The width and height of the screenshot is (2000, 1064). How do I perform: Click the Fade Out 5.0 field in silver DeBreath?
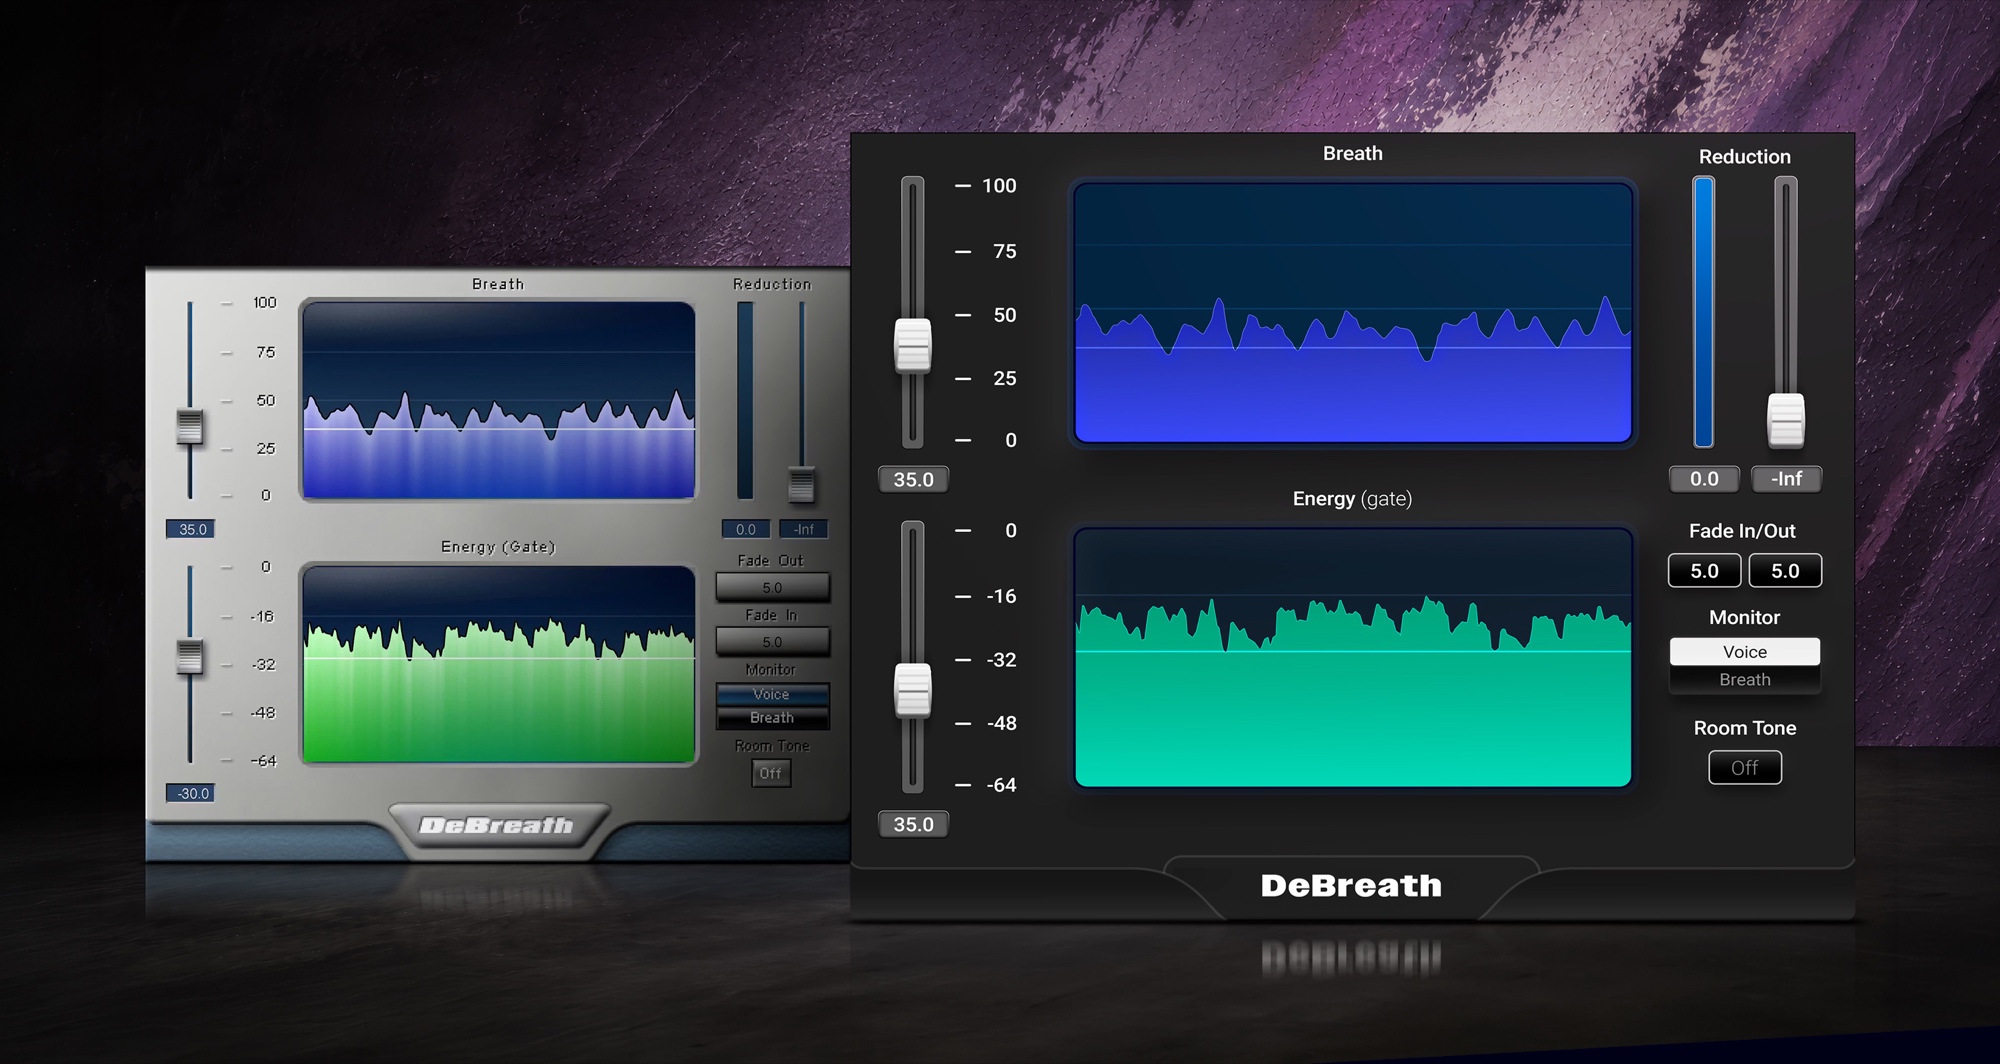pos(772,588)
